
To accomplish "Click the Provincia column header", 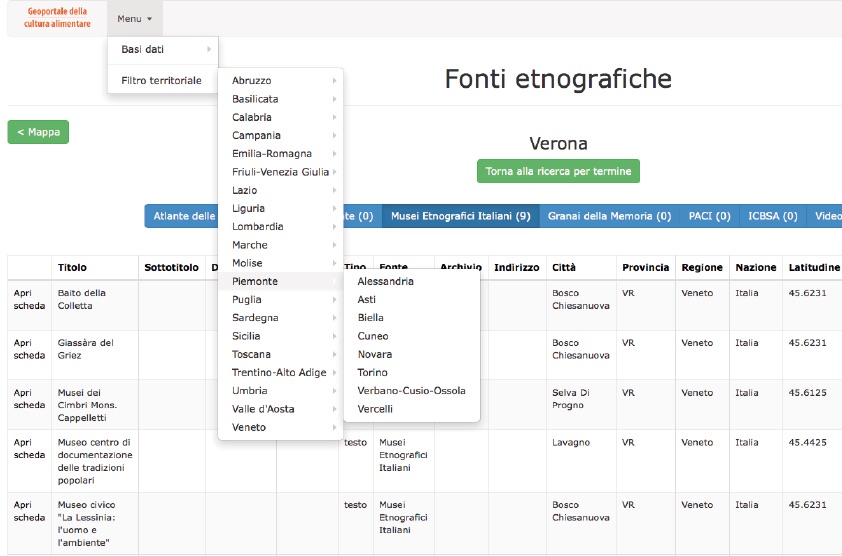I will pos(645,268).
